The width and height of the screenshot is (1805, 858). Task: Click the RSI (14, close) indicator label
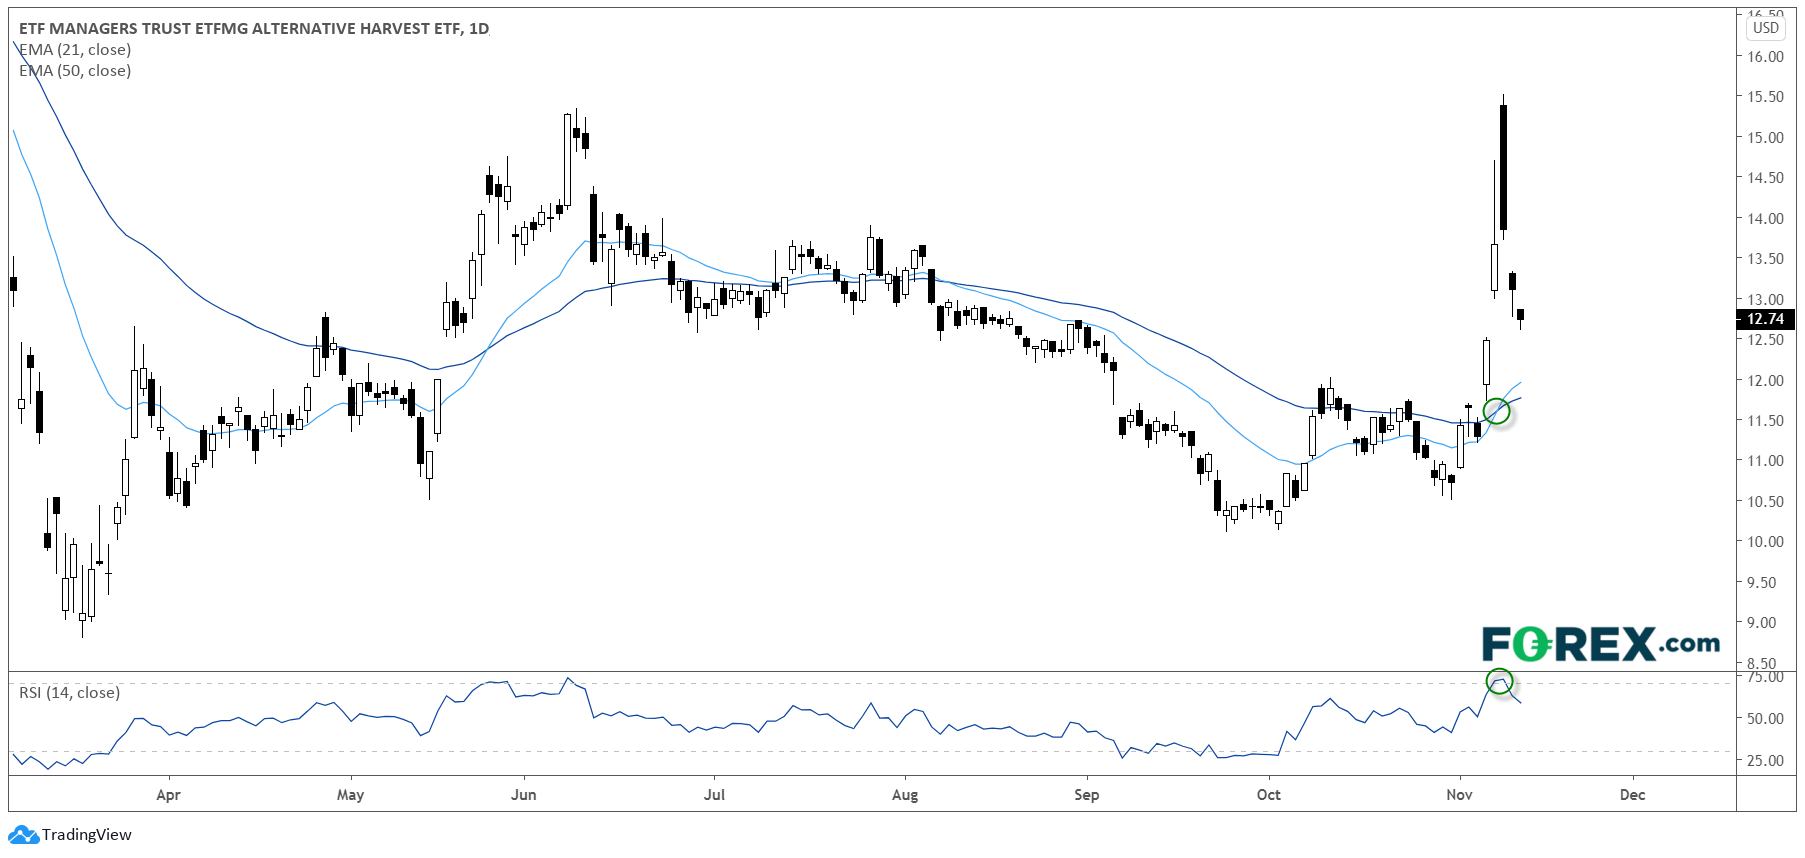coord(70,692)
